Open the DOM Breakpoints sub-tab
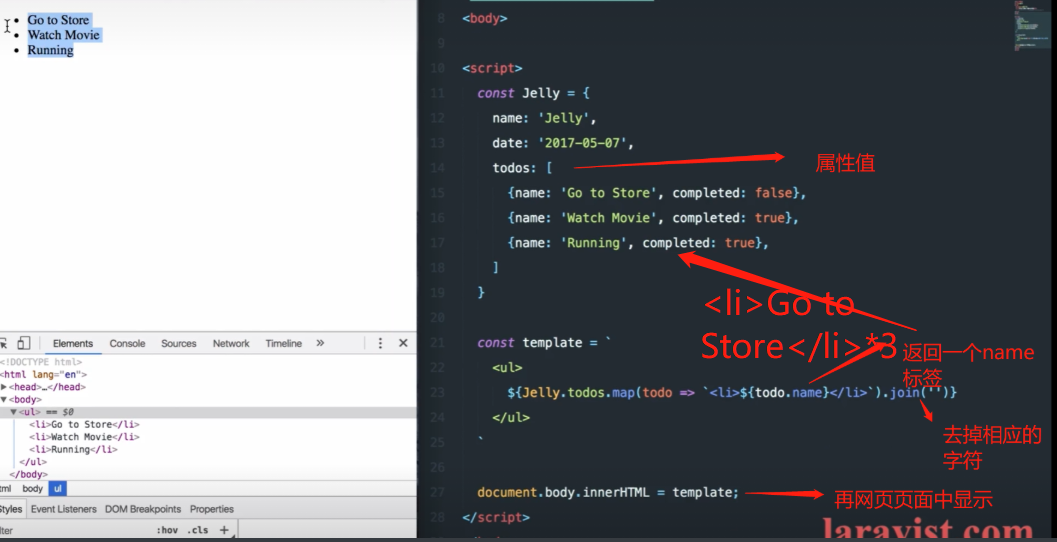The width and height of the screenshot is (1057, 542). click(x=143, y=509)
